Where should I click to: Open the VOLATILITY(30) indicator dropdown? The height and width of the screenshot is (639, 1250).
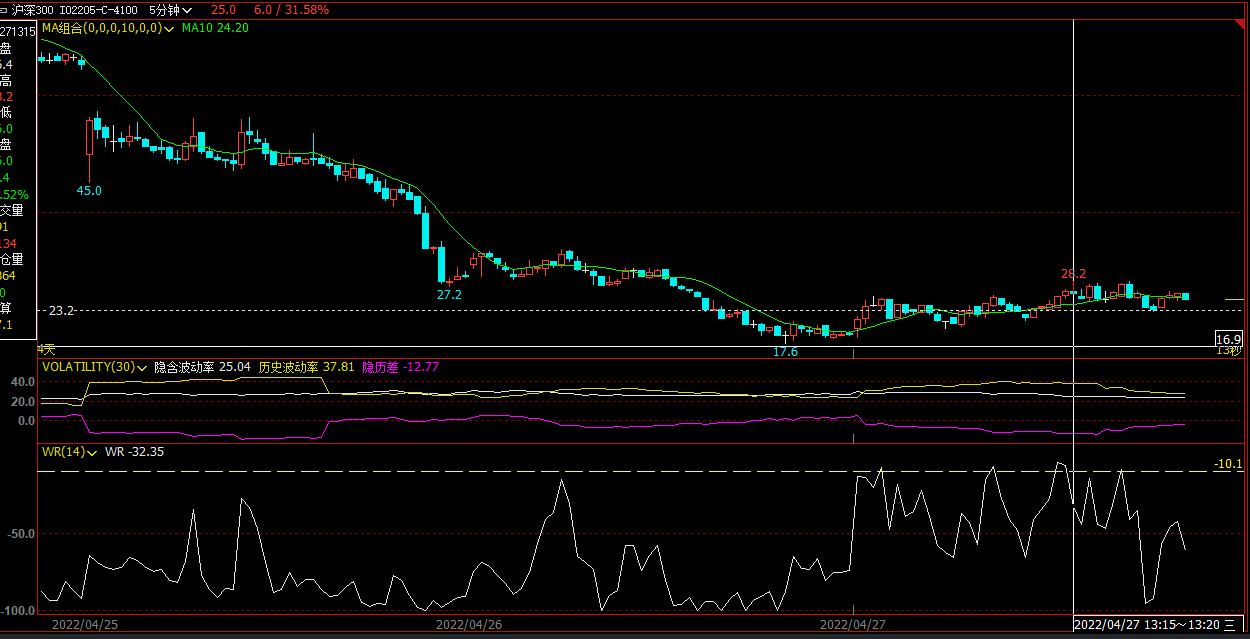pos(143,367)
